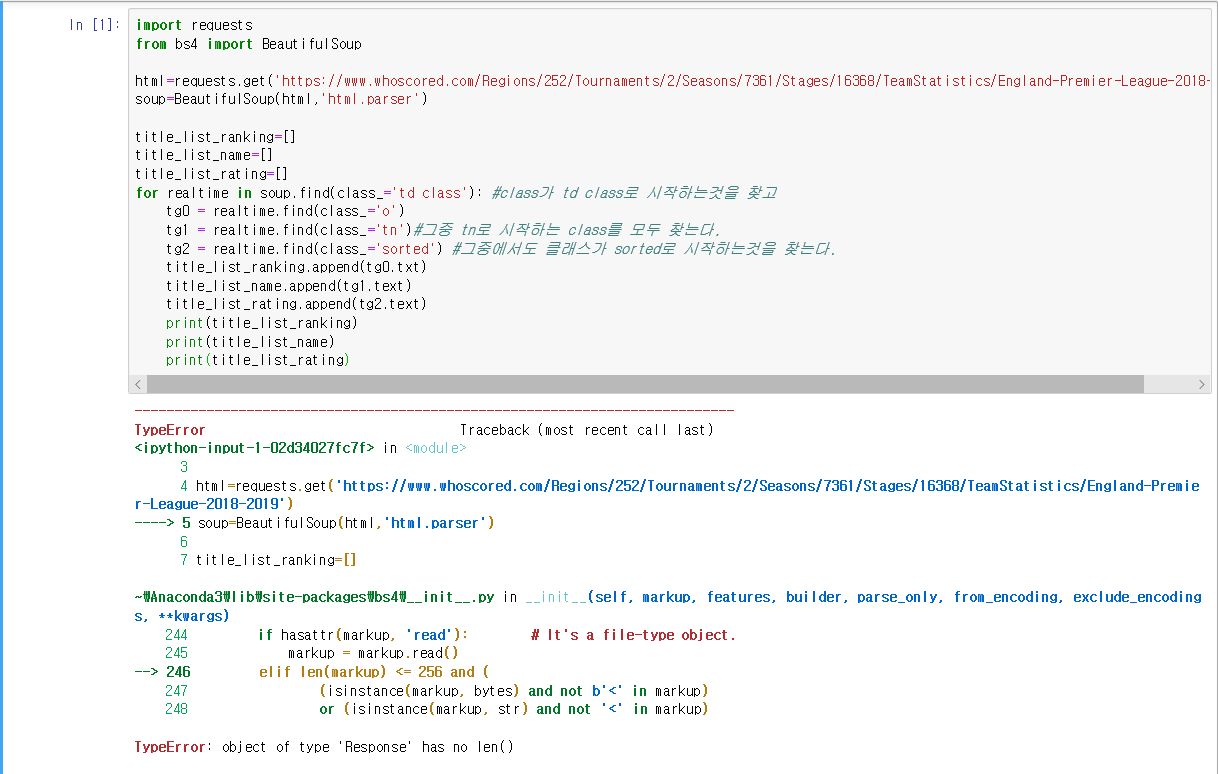Click the right arrow of the code scrollbar
The width and height of the screenshot is (1218, 774).
(x=1202, y=385)
